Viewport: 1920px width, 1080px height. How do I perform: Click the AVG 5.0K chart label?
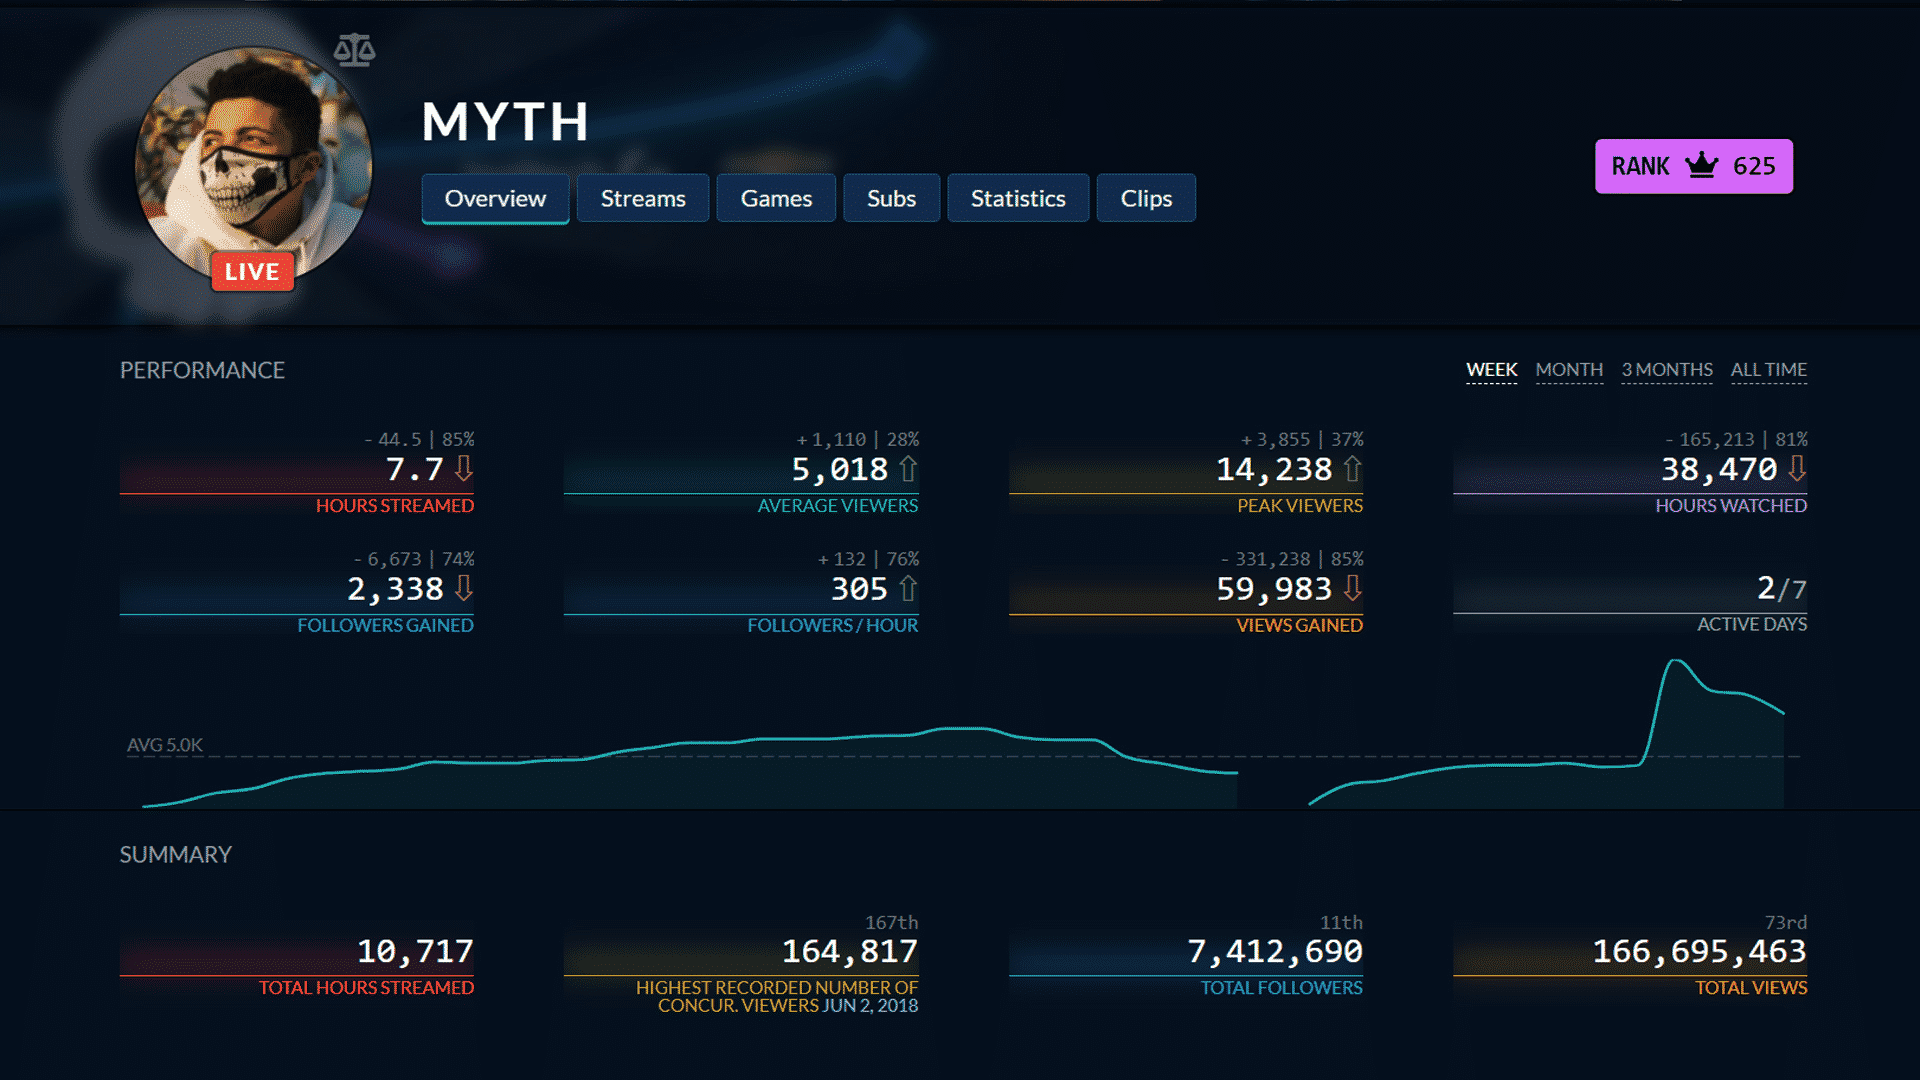164,745
